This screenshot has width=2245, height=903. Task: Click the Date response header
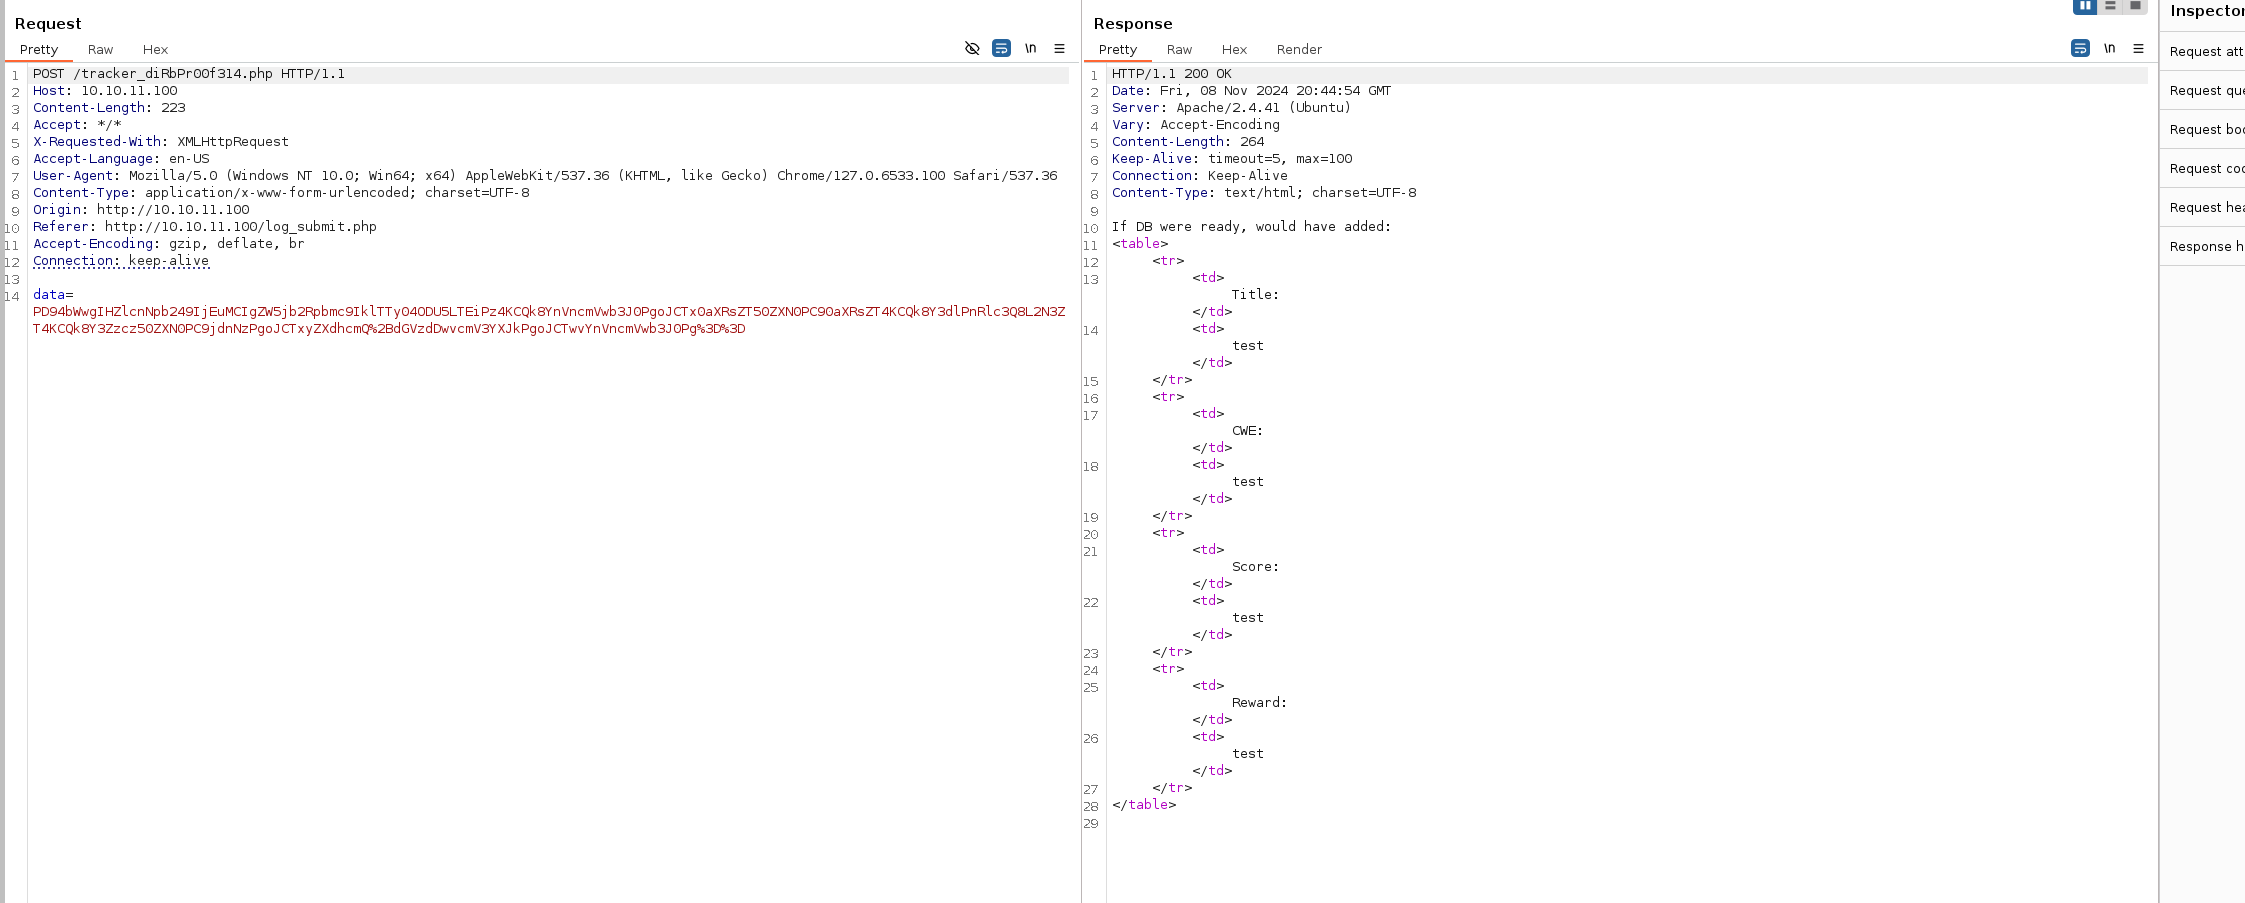pyautogui.click(x=1252, y=91)
